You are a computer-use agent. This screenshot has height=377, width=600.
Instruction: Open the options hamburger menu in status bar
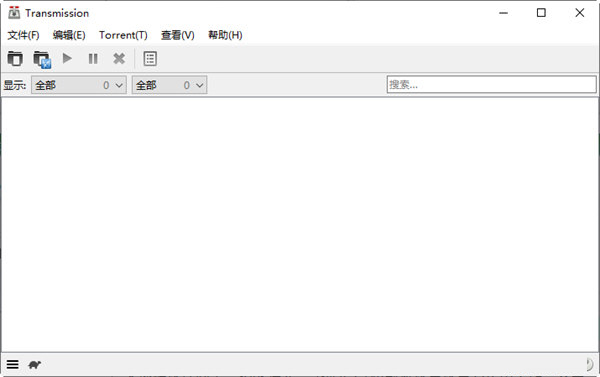13,364
